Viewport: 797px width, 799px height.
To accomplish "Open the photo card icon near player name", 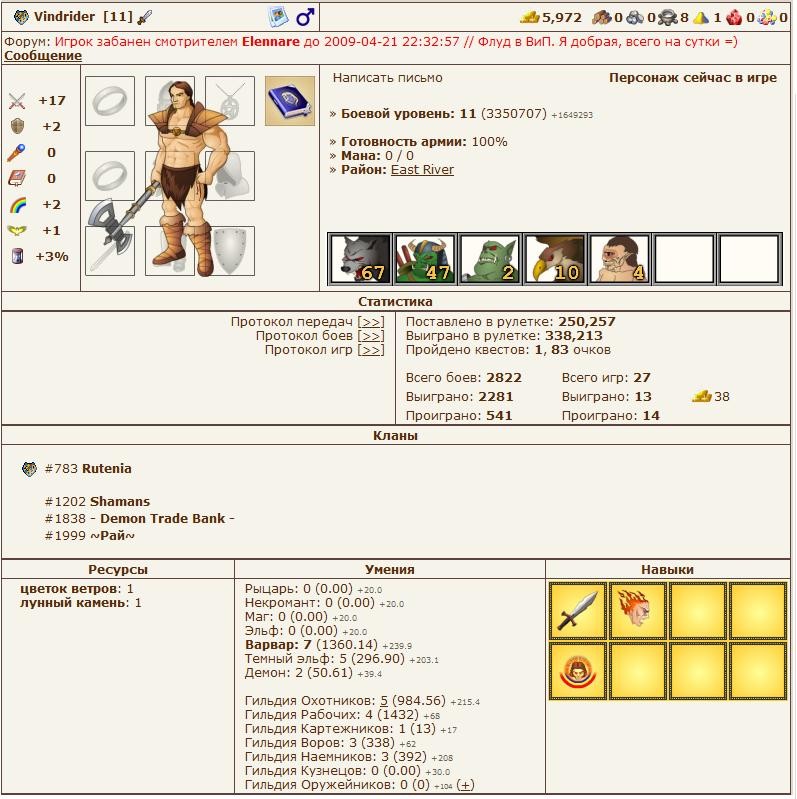I will click(x=278, y=17).
